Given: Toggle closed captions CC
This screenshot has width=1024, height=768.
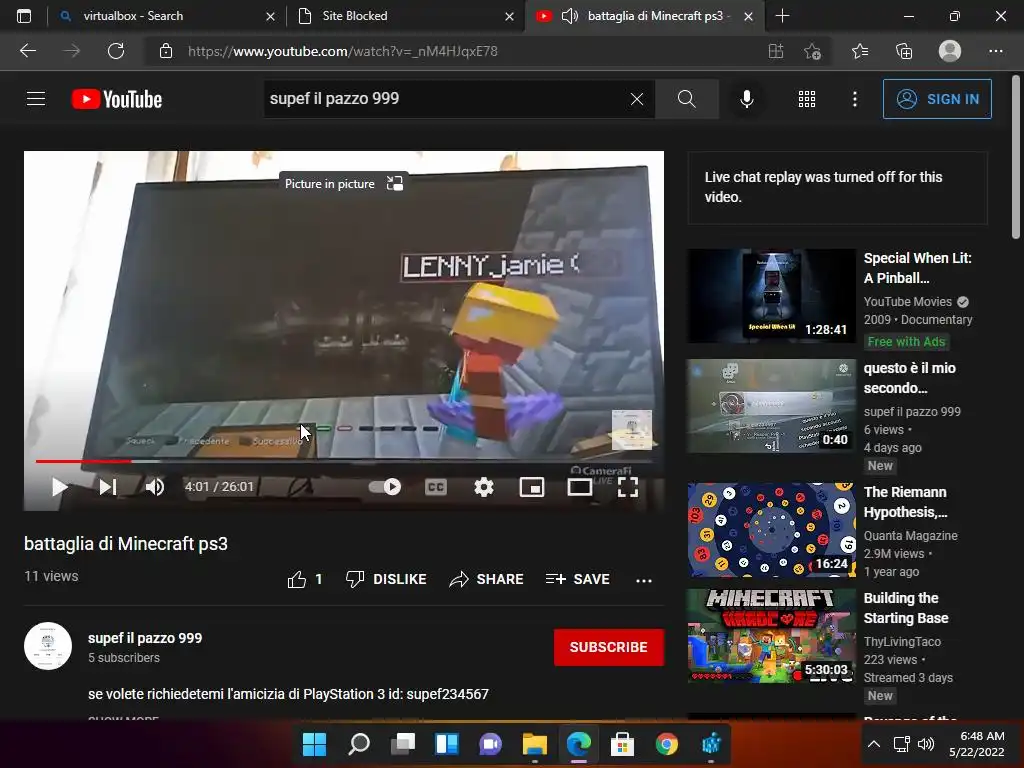Looking at the screenshot, I should 436,487.
